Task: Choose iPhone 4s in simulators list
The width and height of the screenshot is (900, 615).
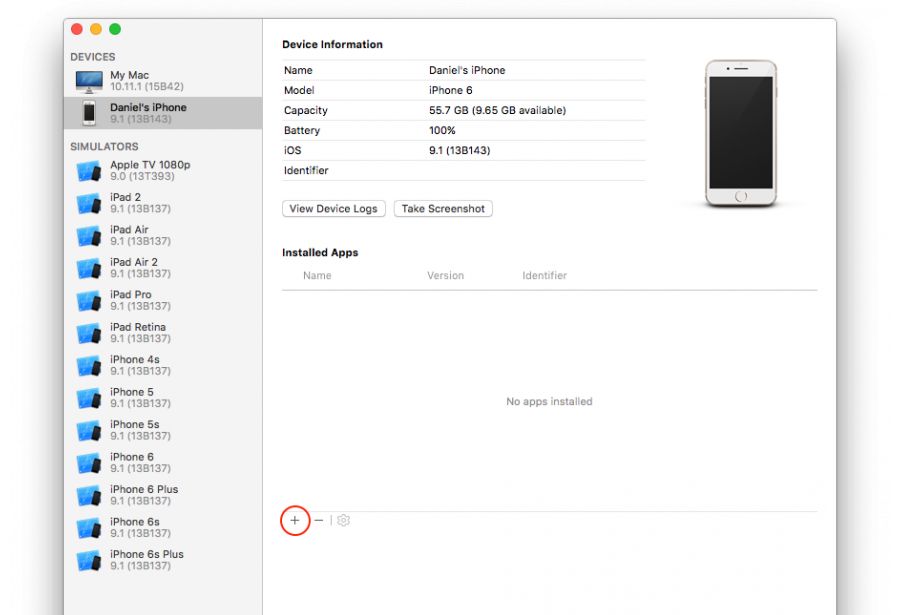Action: tap(135, 365)
